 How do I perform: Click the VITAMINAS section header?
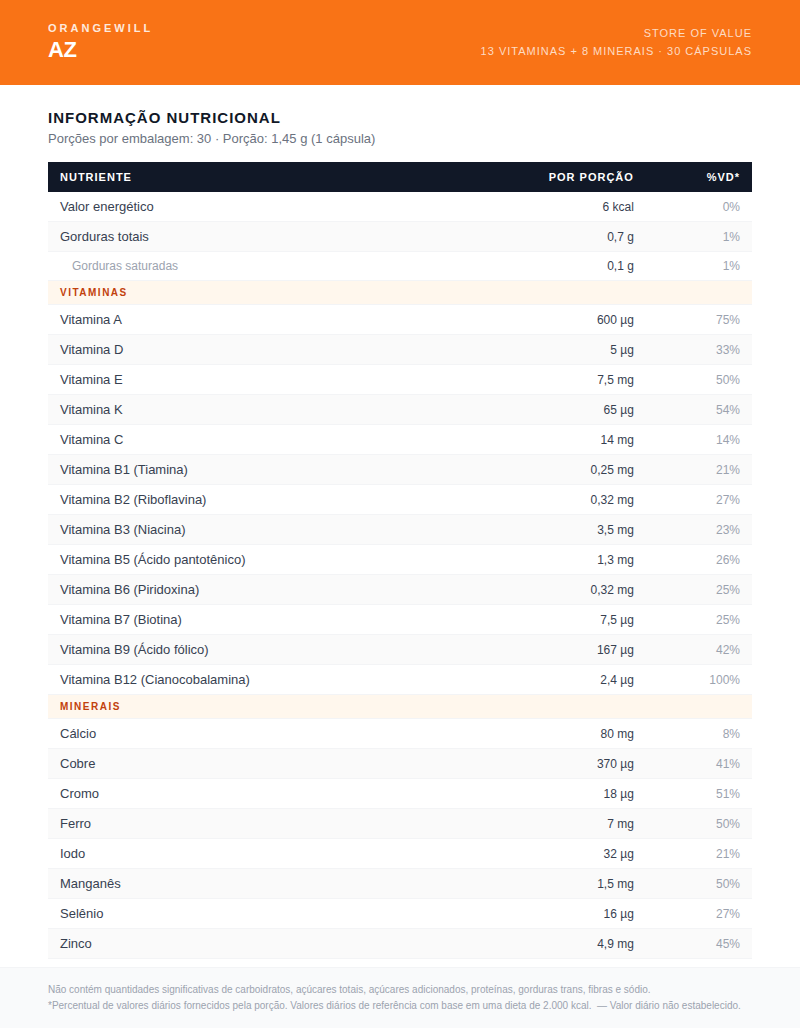93,293
